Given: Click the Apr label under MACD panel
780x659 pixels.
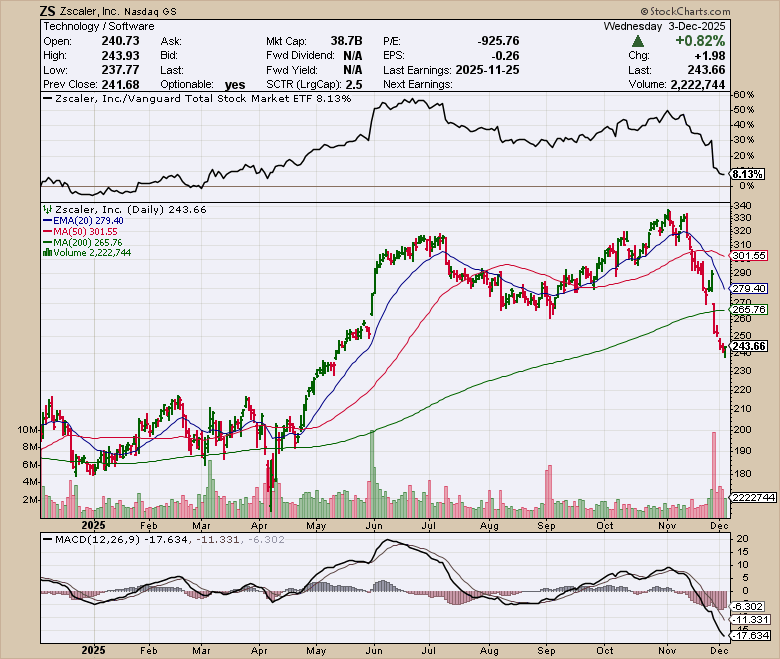Looking at the screenshot, I should pos(259,651).
